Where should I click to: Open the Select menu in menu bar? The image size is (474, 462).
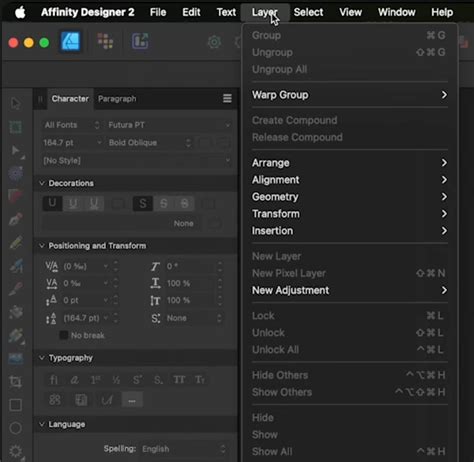pyautogui.click(x=308, y=12)
